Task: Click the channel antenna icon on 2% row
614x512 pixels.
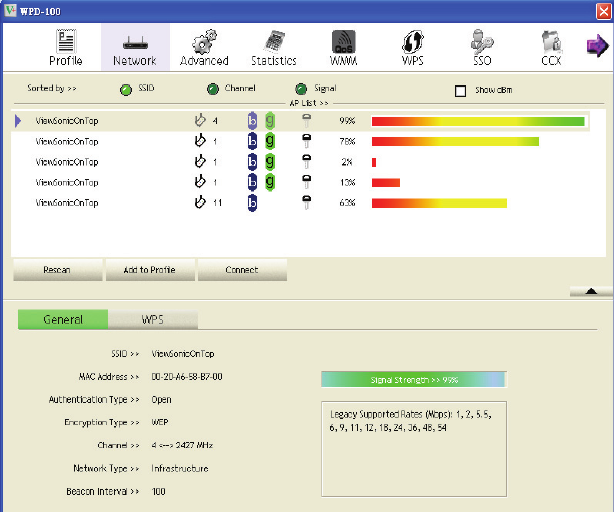Action: pos(200,161)
